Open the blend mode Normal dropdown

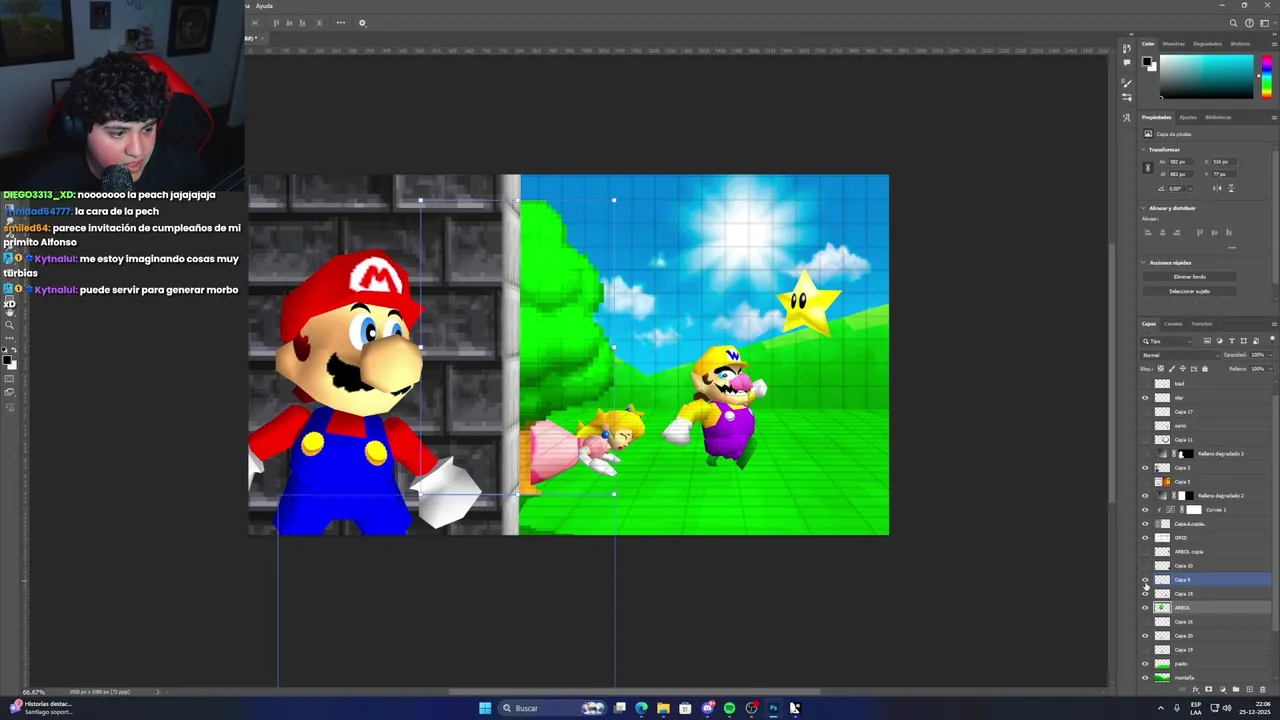tap(1181, 355)
